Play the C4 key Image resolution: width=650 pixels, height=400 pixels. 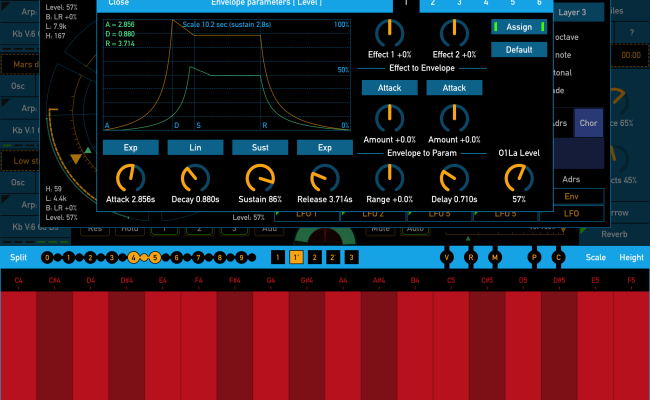coord(18,345)
